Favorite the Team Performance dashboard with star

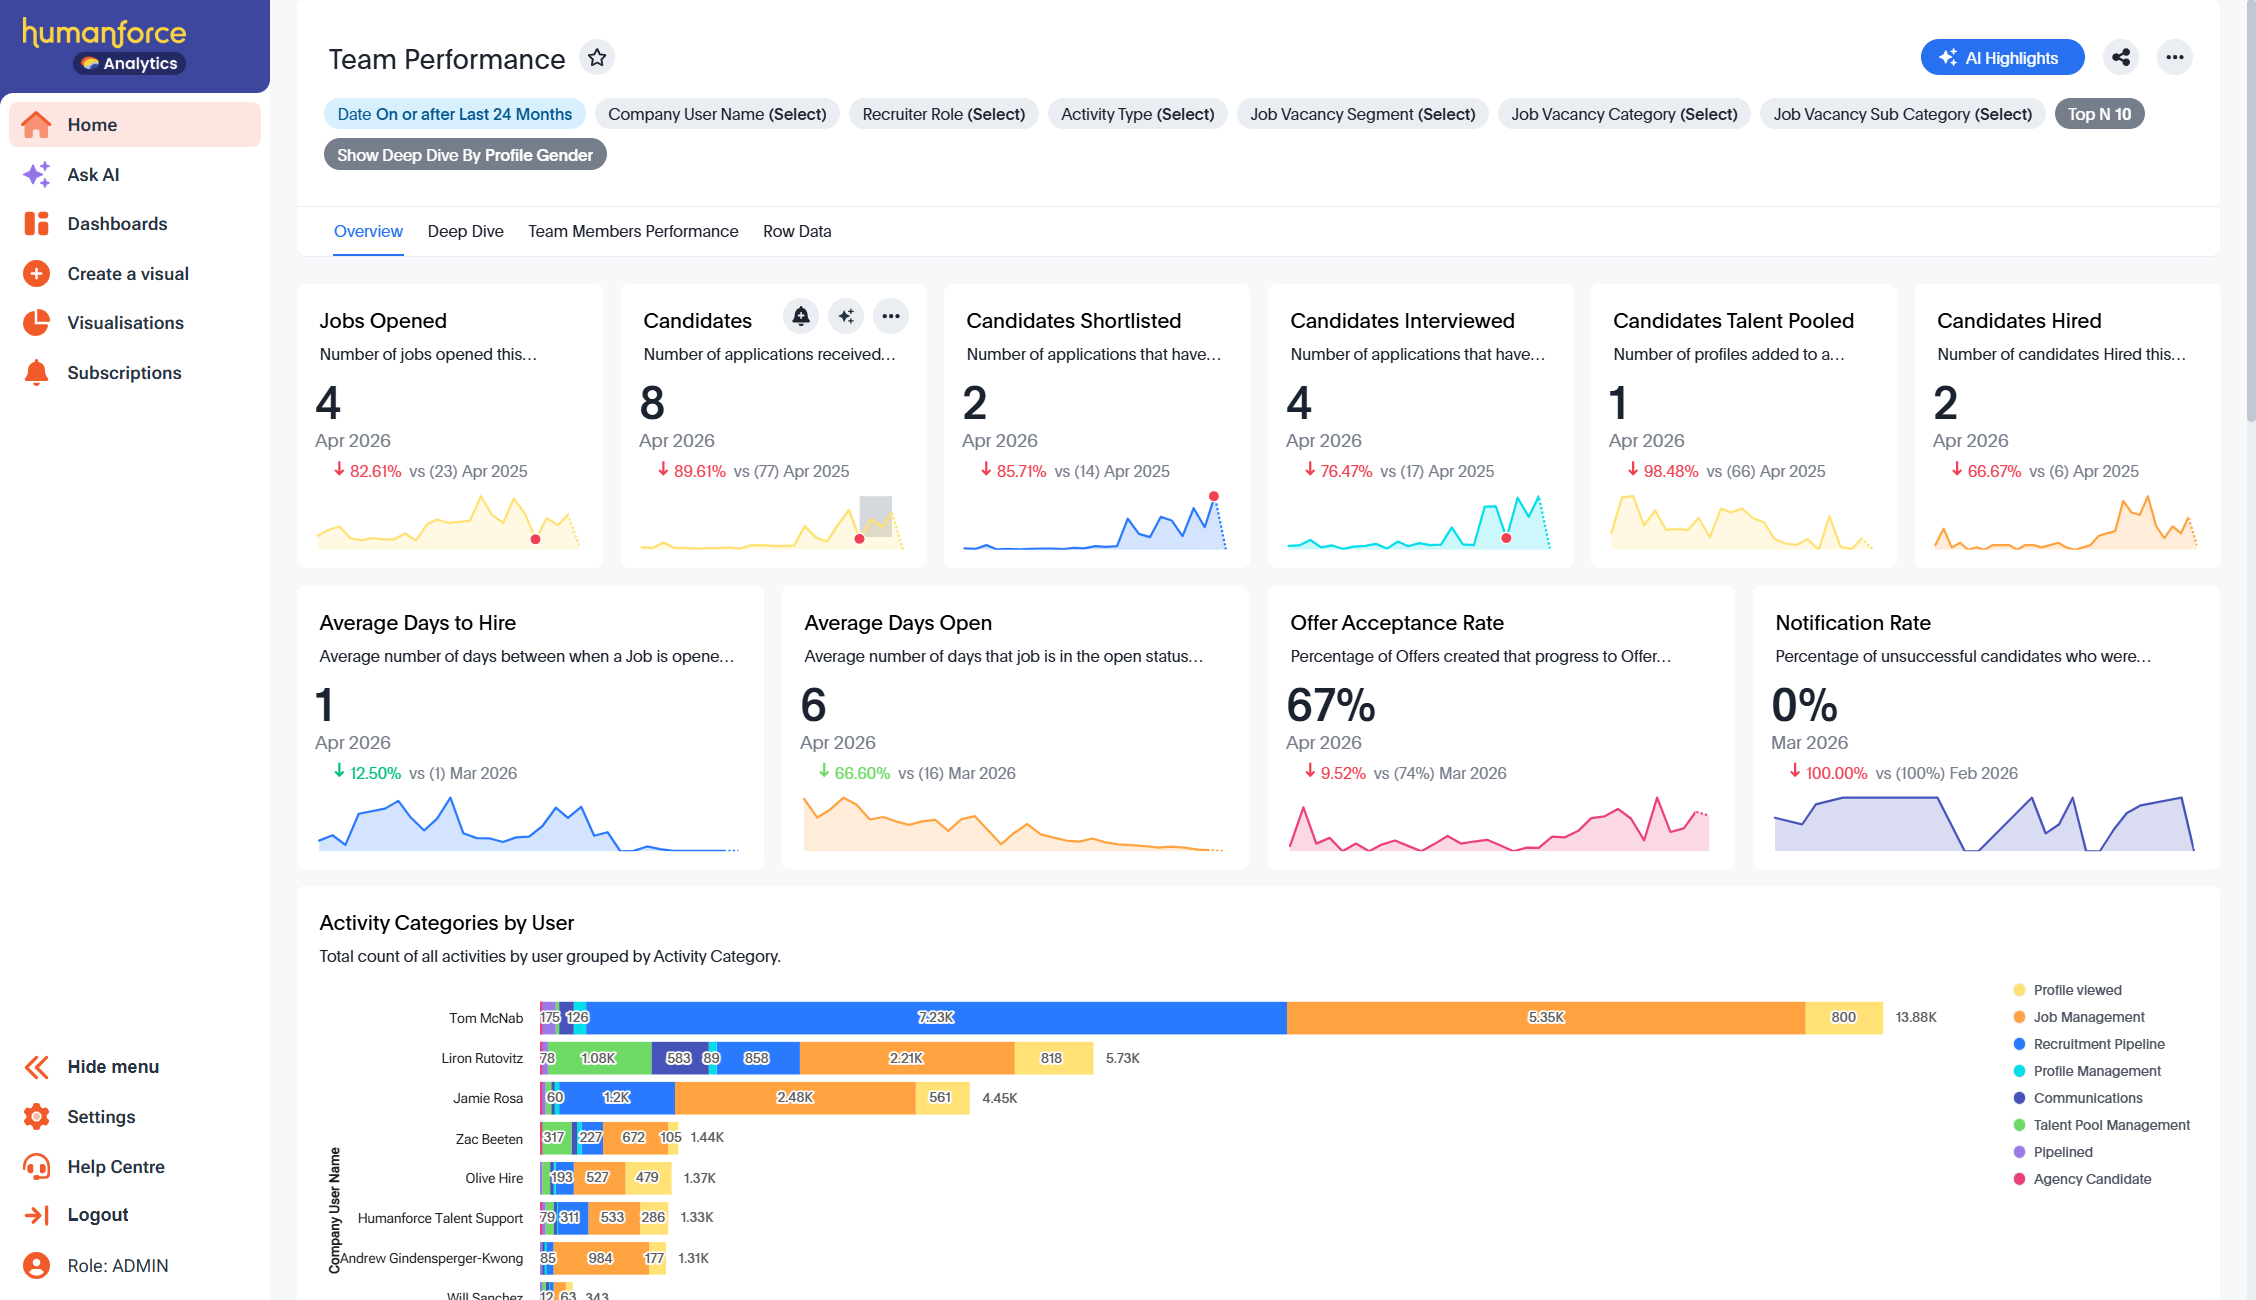pos(597,58)
